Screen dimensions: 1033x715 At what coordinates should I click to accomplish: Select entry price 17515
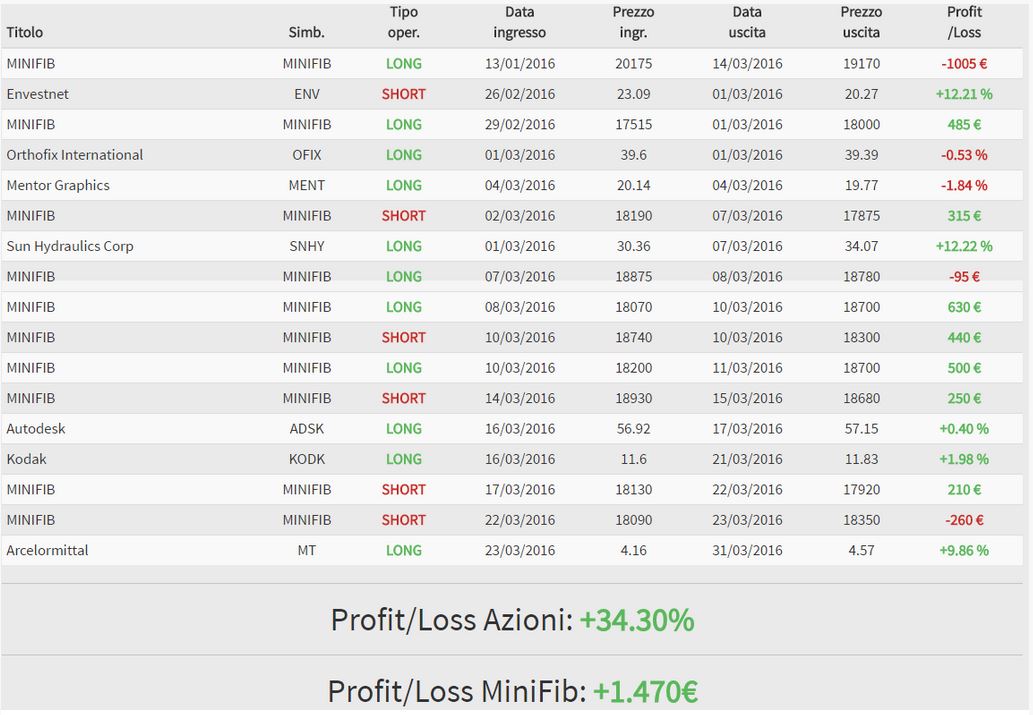point(633,125)
